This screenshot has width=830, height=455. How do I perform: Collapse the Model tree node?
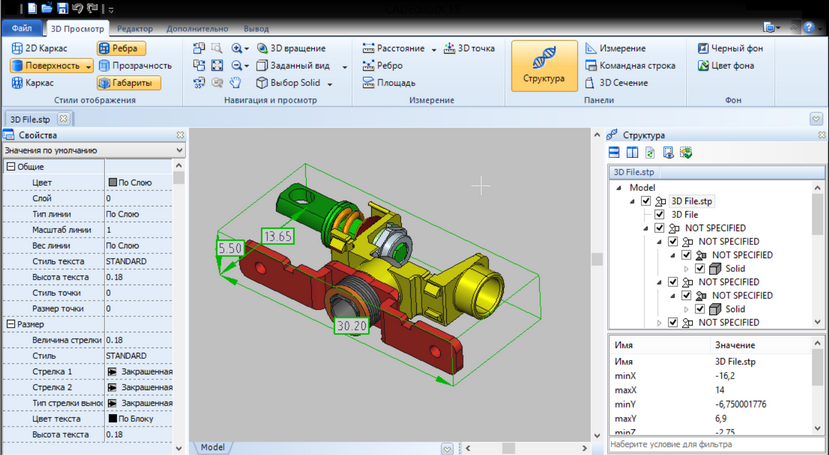620,187
